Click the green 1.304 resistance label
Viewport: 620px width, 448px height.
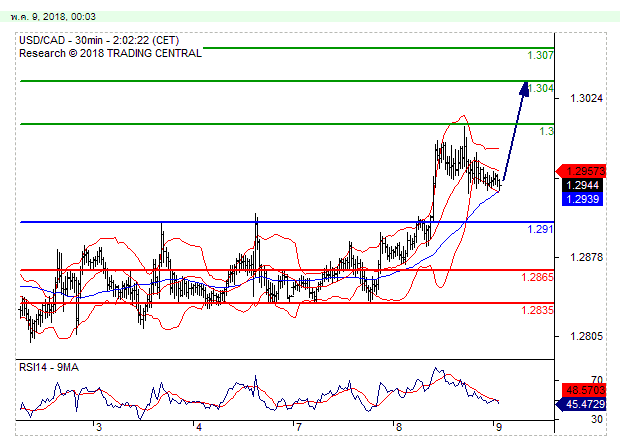541,88
